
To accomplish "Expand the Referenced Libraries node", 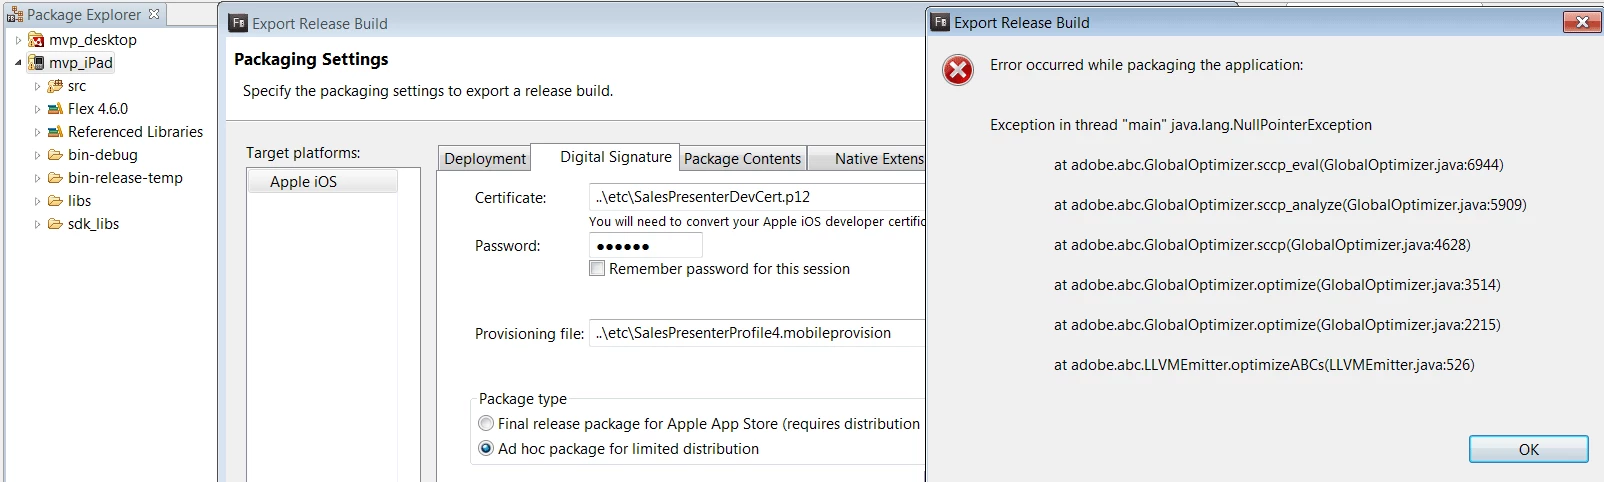I will pyautogui.click(x=38, y=132).
